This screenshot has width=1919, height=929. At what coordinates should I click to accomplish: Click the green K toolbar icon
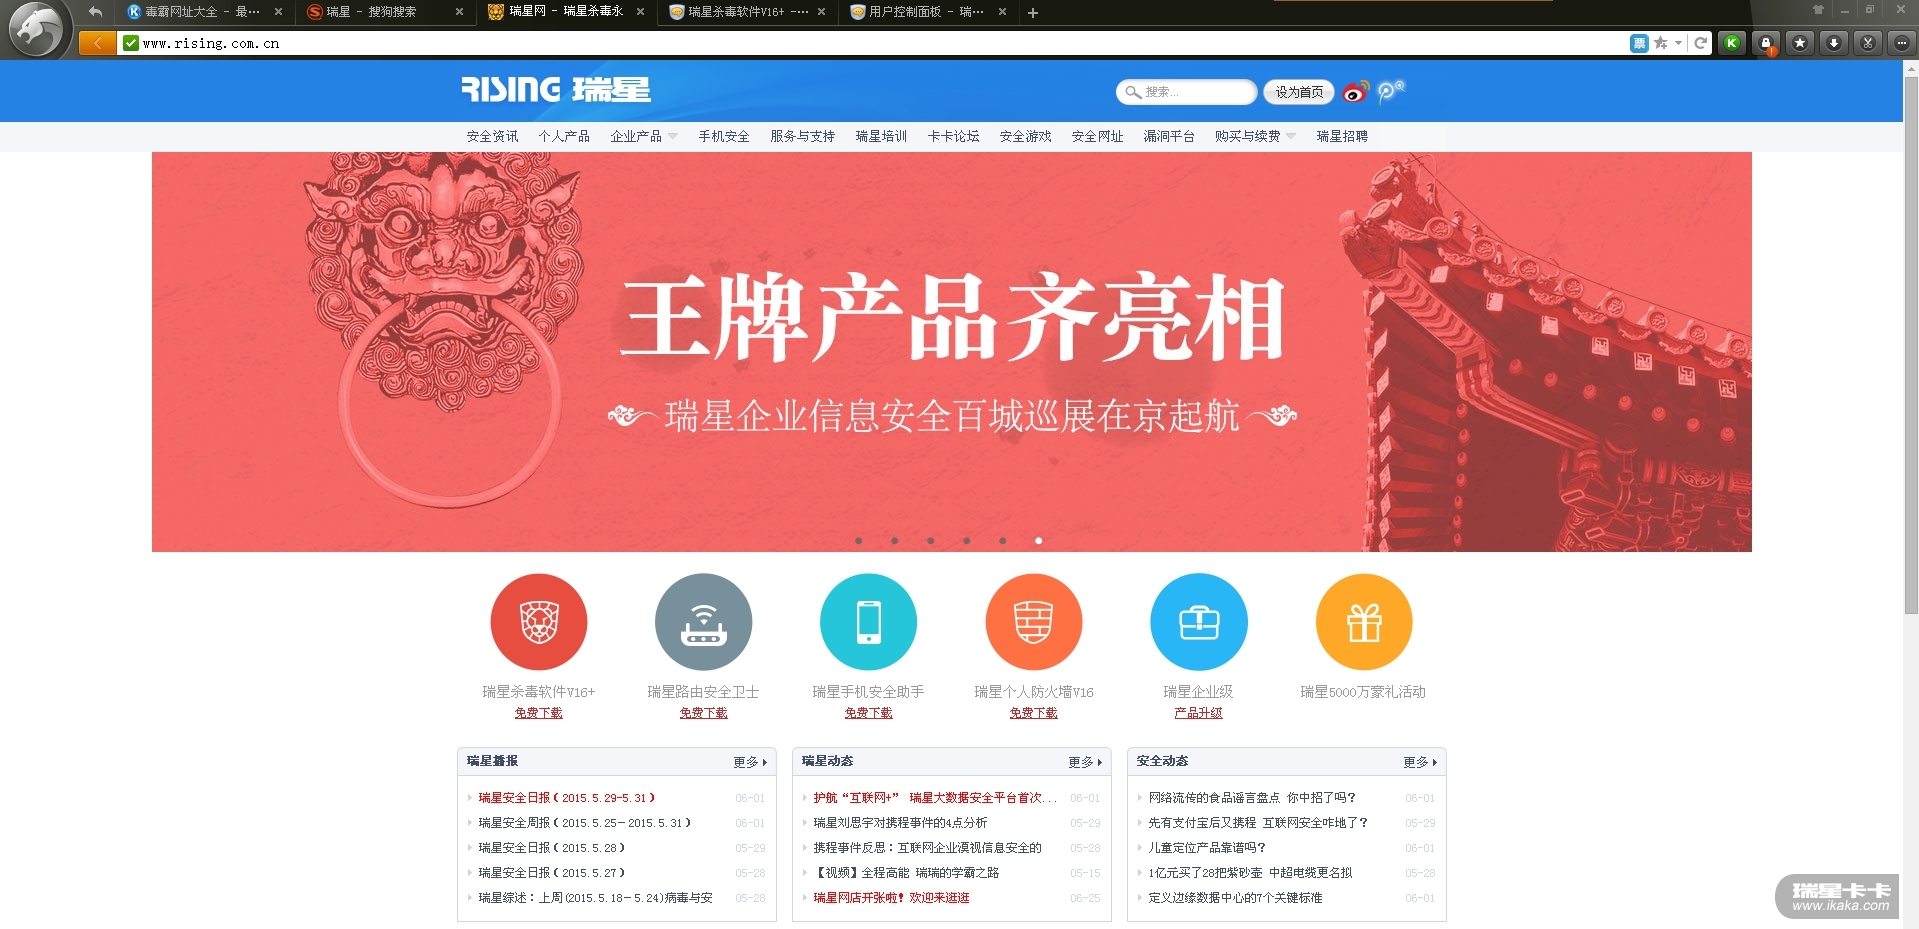(x=1732, y=43)
